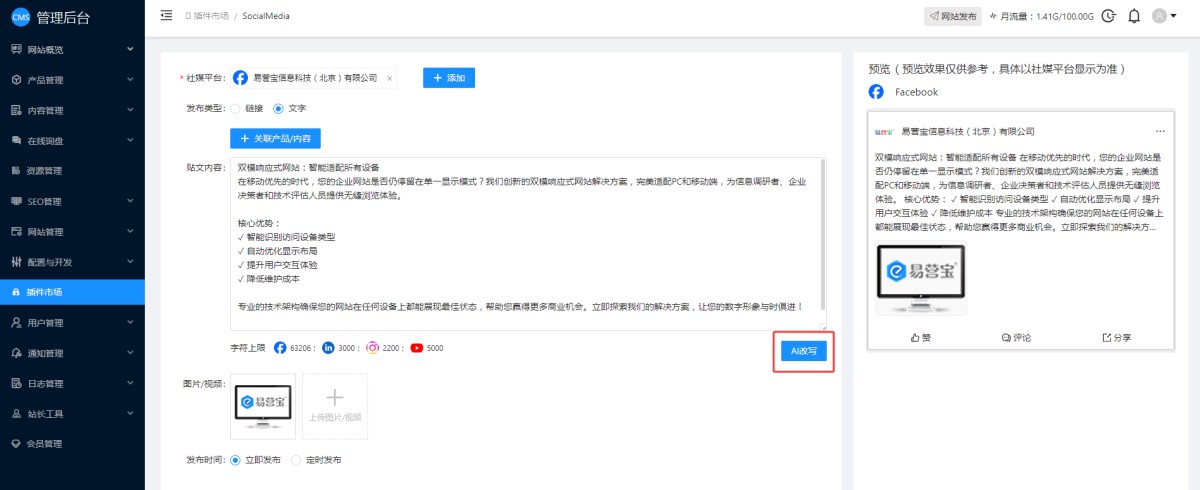Click 上传图片/视频 upload box
The image size is (1200, 490).
coord(335,406)
